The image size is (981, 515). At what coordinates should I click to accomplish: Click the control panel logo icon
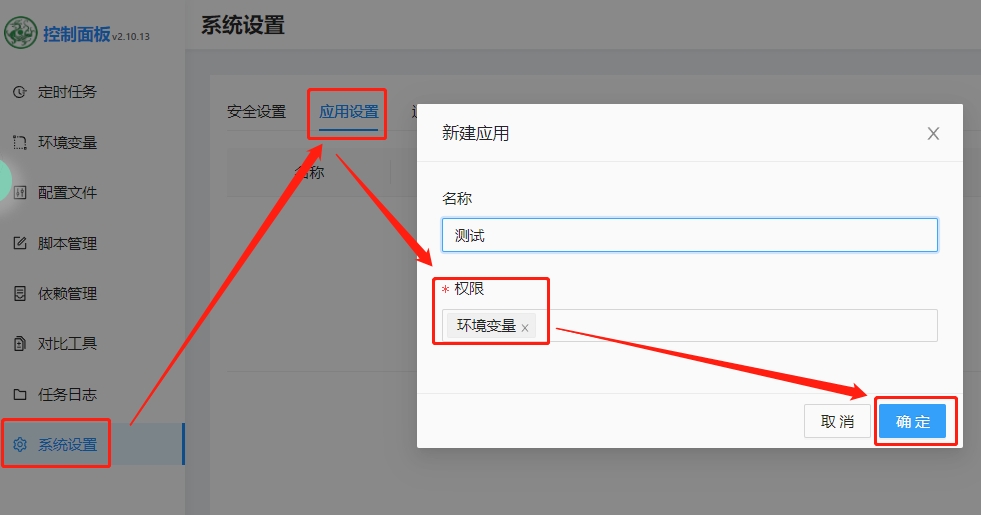point(20,33)
